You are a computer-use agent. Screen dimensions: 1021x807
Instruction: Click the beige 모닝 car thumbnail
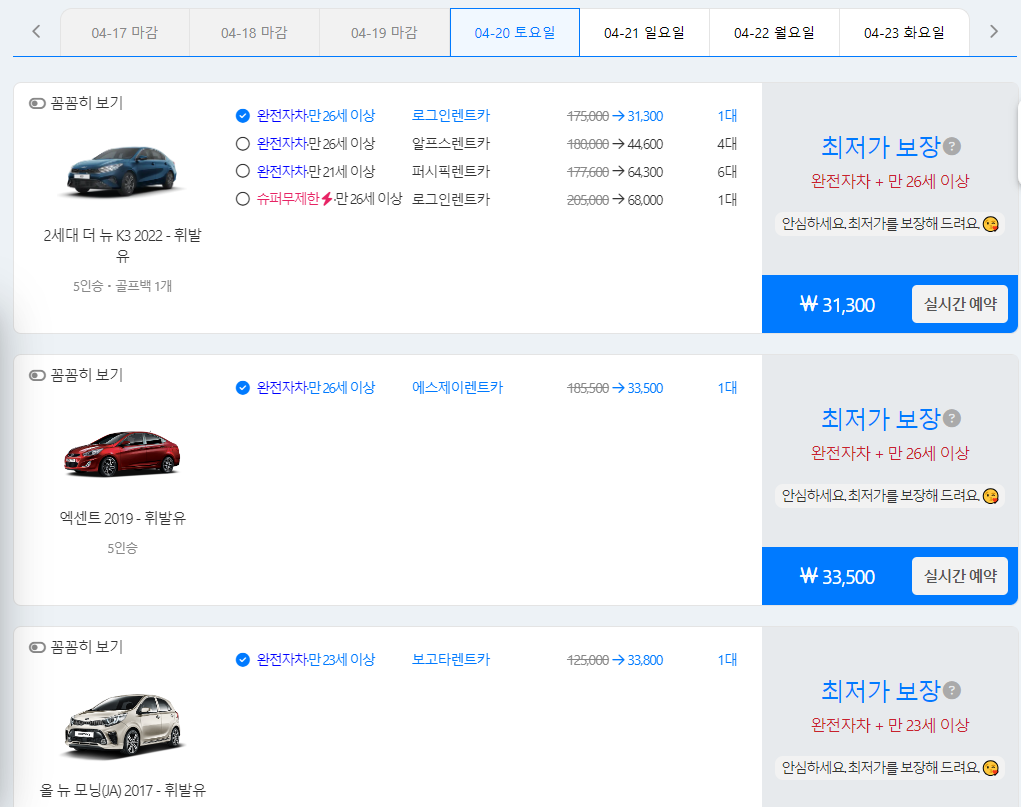(122, 725)
